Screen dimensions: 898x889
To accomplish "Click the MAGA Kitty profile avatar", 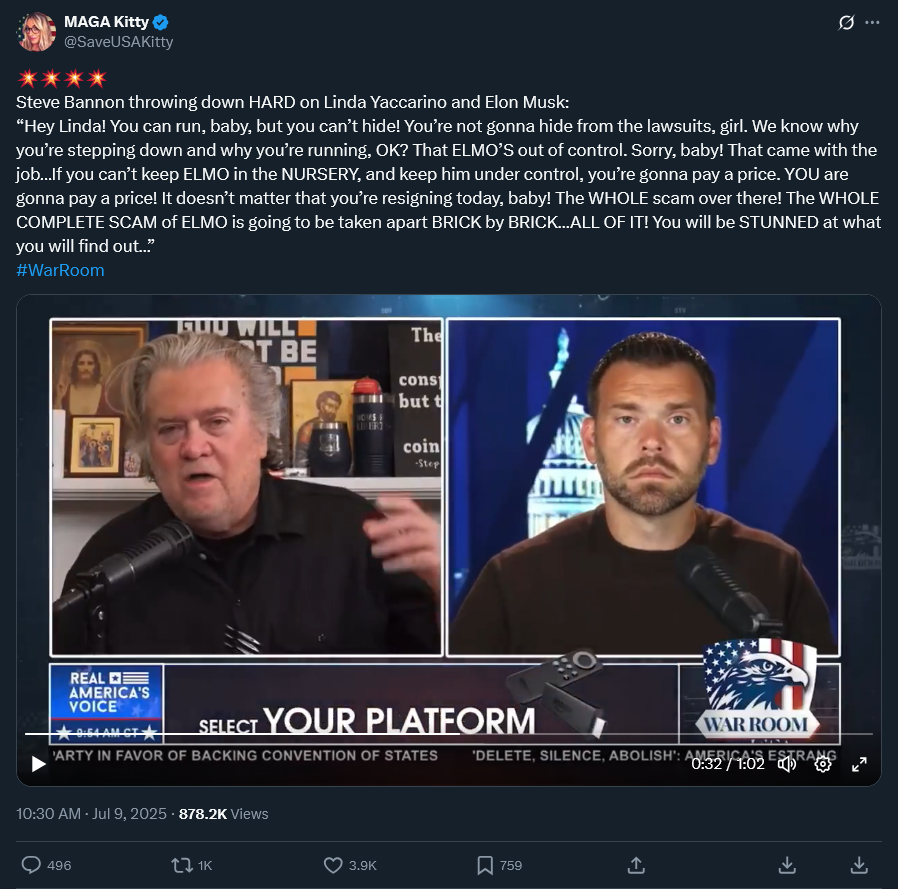I will coord(37,32).
